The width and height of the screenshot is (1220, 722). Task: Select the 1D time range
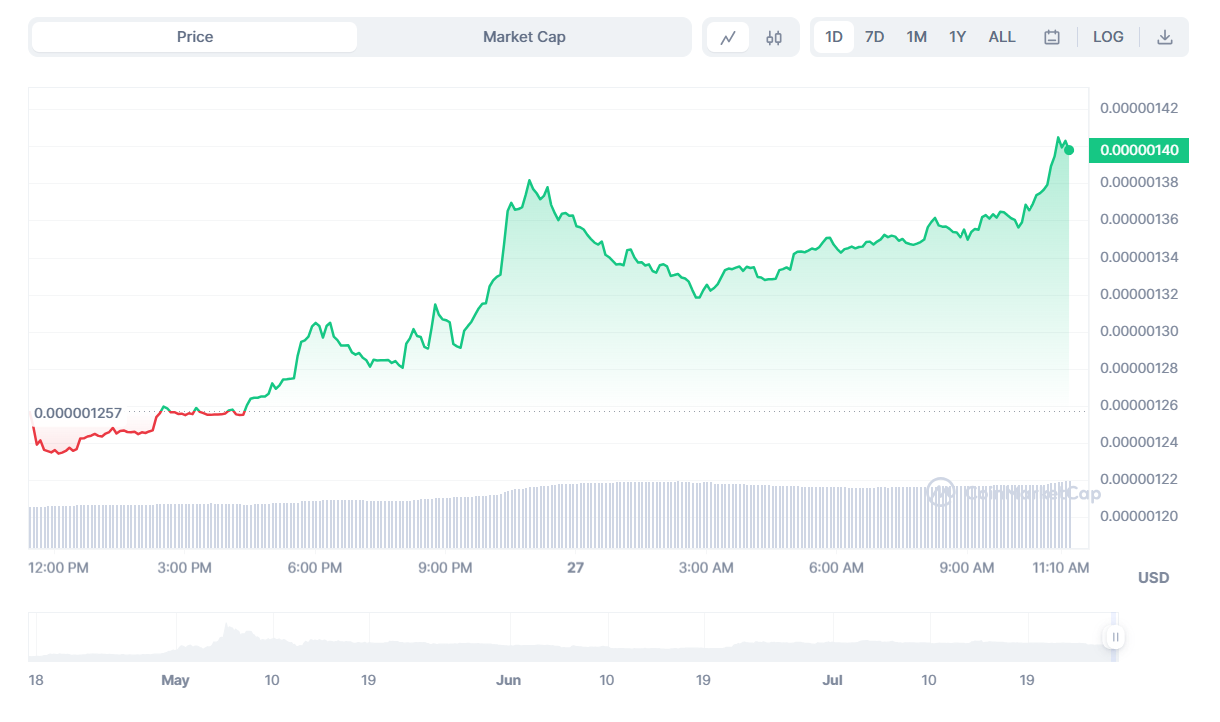tap(833, 37)
